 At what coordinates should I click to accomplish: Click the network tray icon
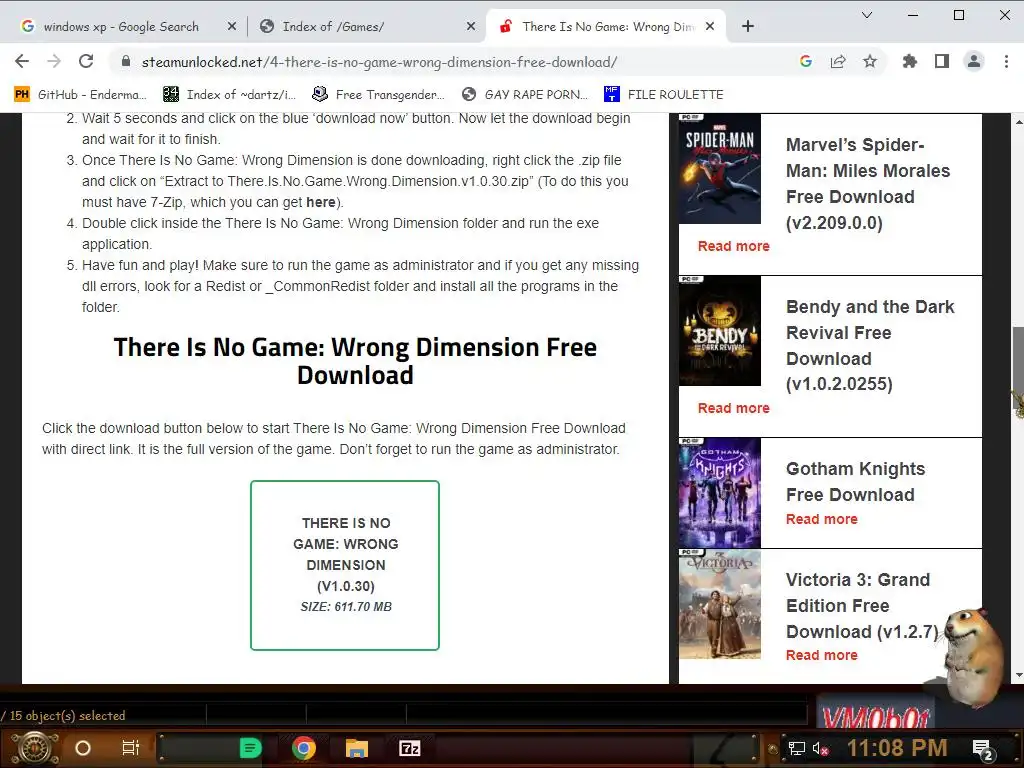click(x=797, y=748)
